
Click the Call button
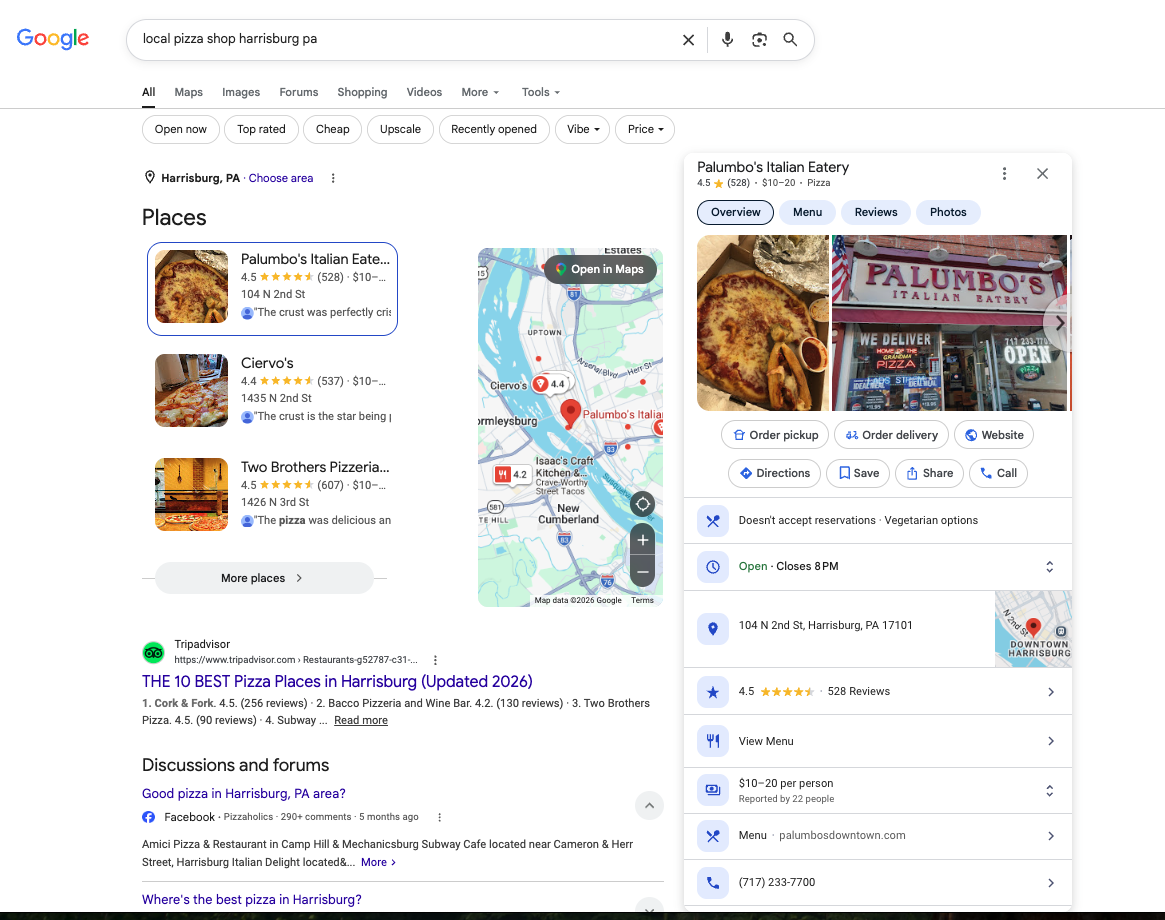point(999,473)
